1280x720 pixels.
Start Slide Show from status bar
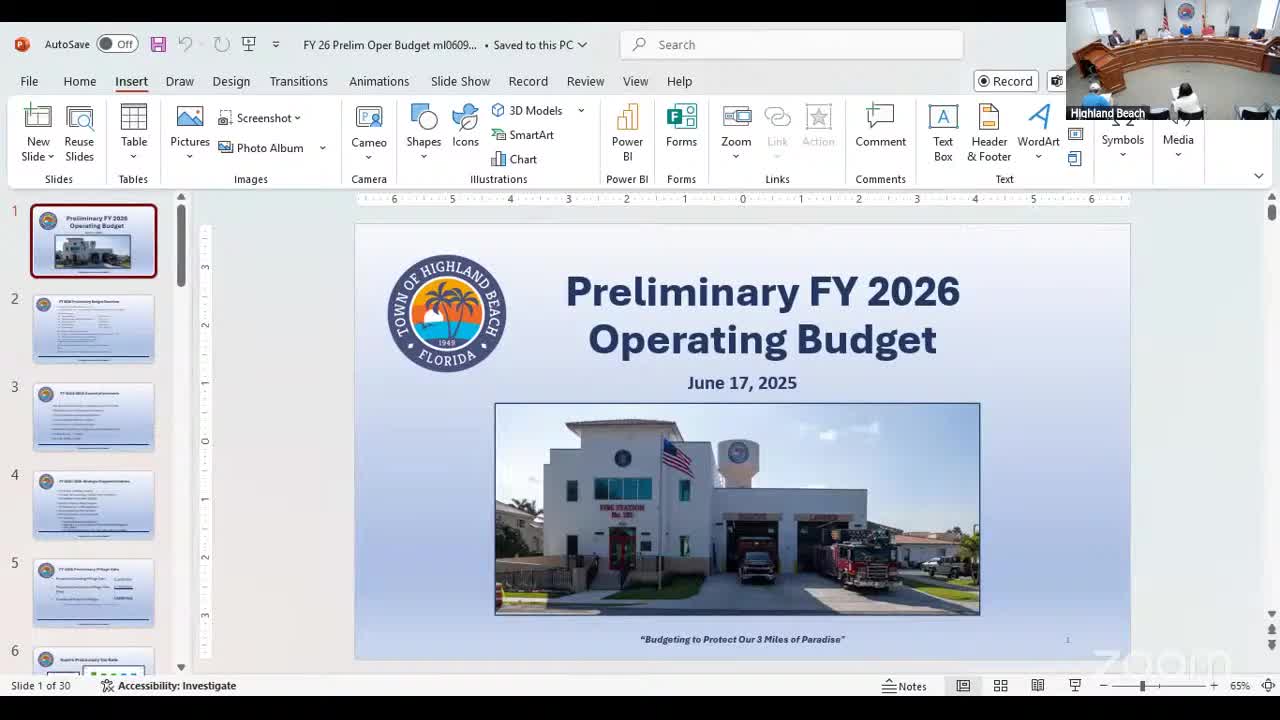[x=1075, y=685]
